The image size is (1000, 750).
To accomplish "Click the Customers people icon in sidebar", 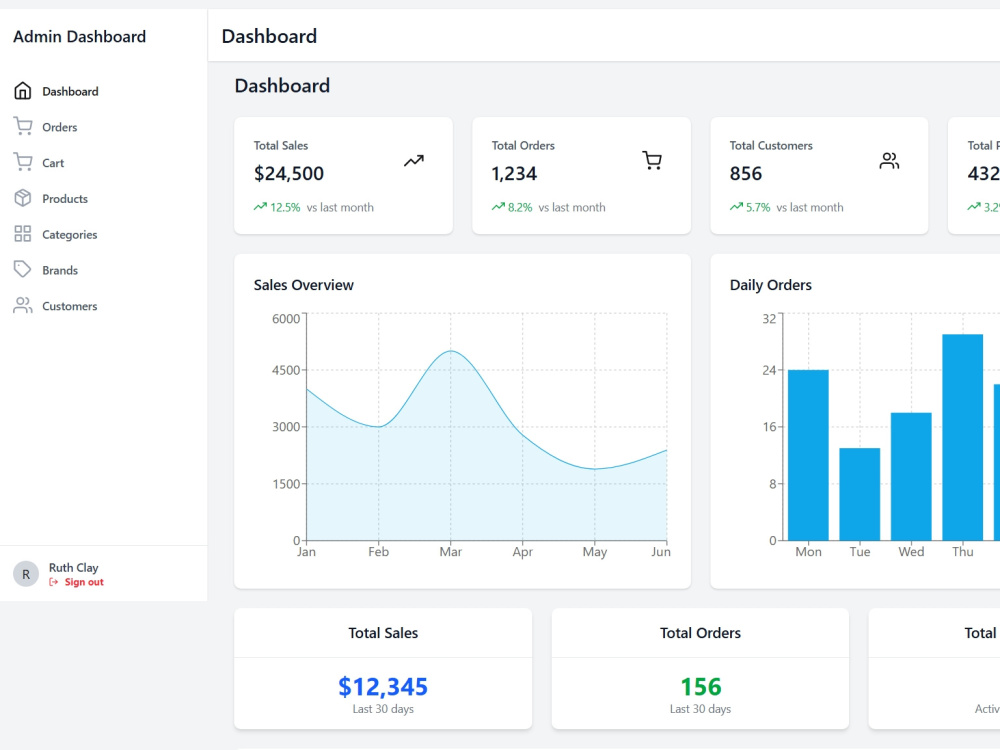I will coord(22,305).
